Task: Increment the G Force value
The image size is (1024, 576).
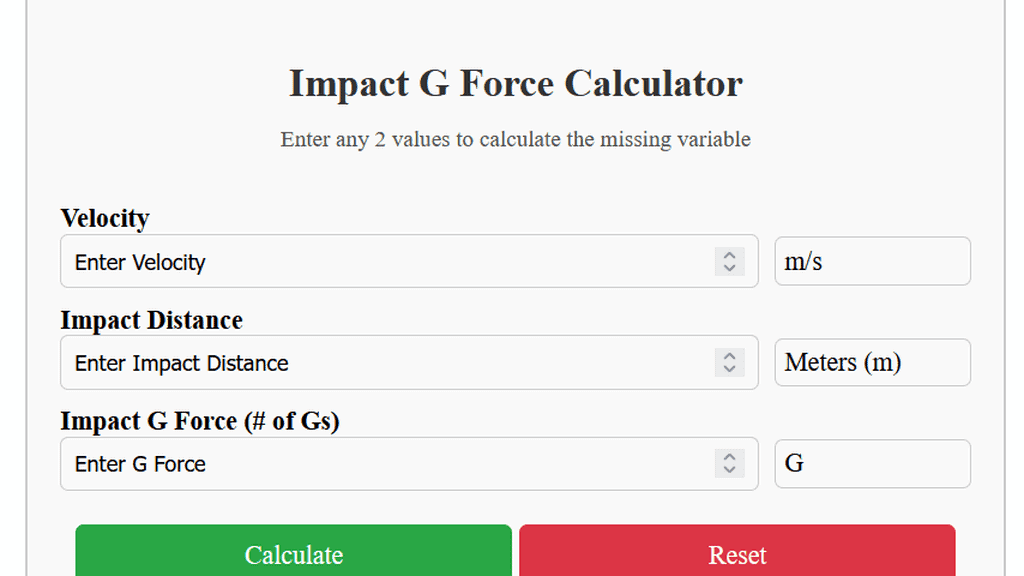Action: 729,457
